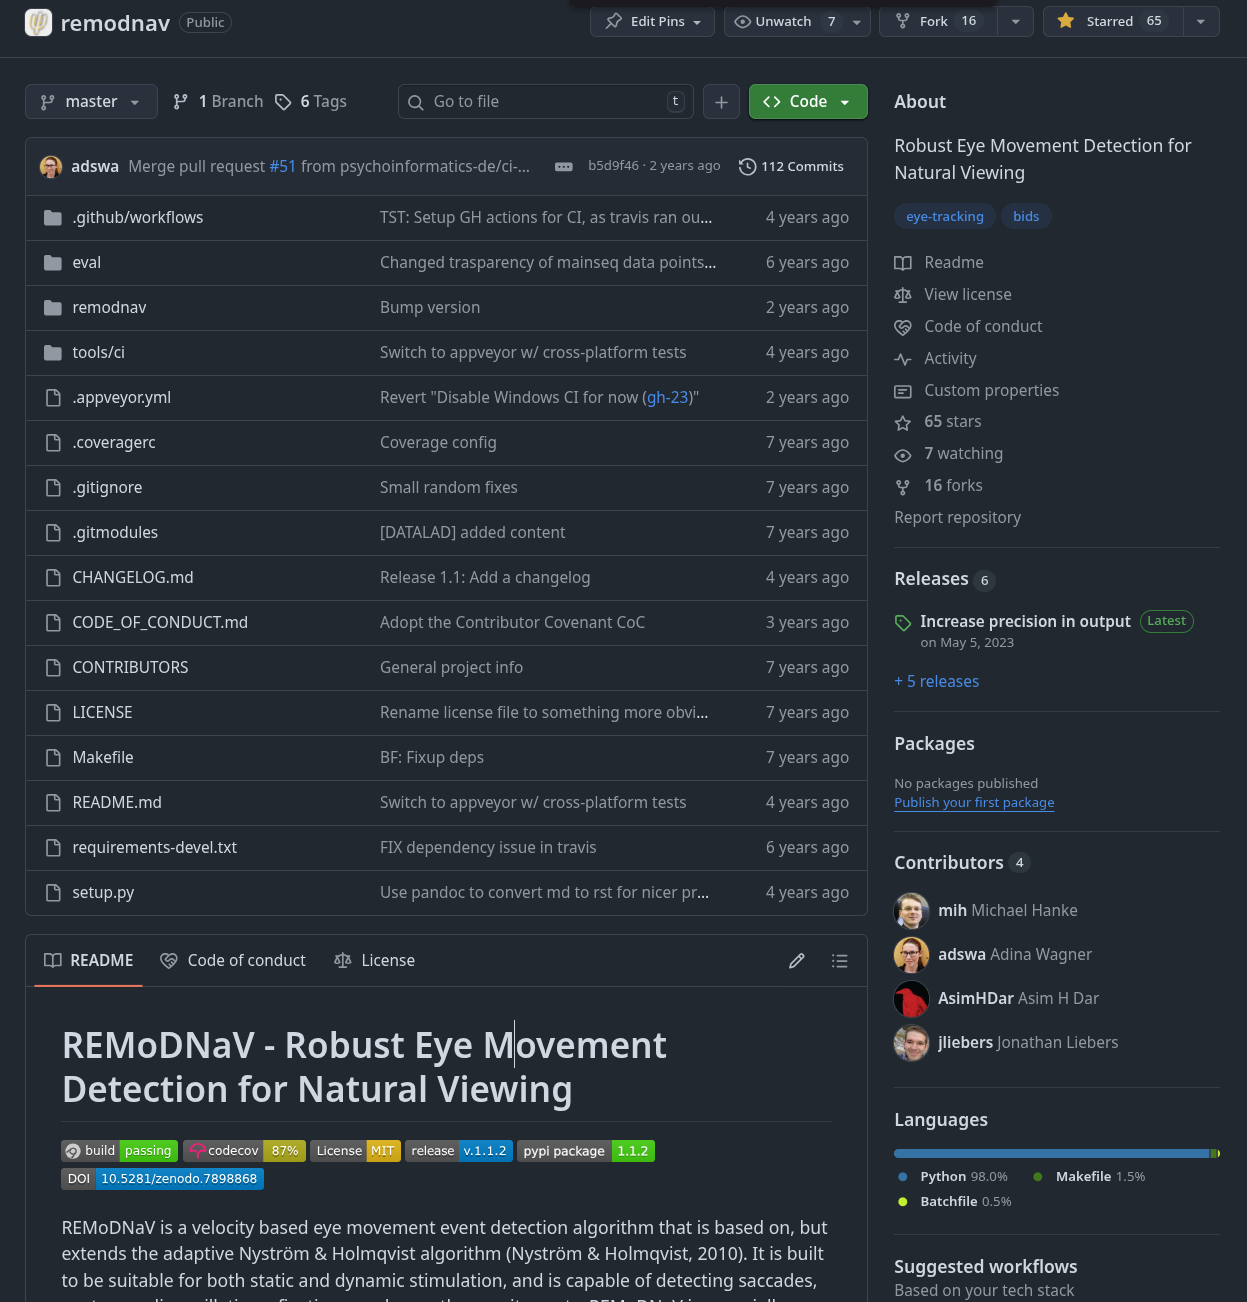1247x1302 pixels.
Task: Click the remodnav repository logo
Action: pos(38,22)
